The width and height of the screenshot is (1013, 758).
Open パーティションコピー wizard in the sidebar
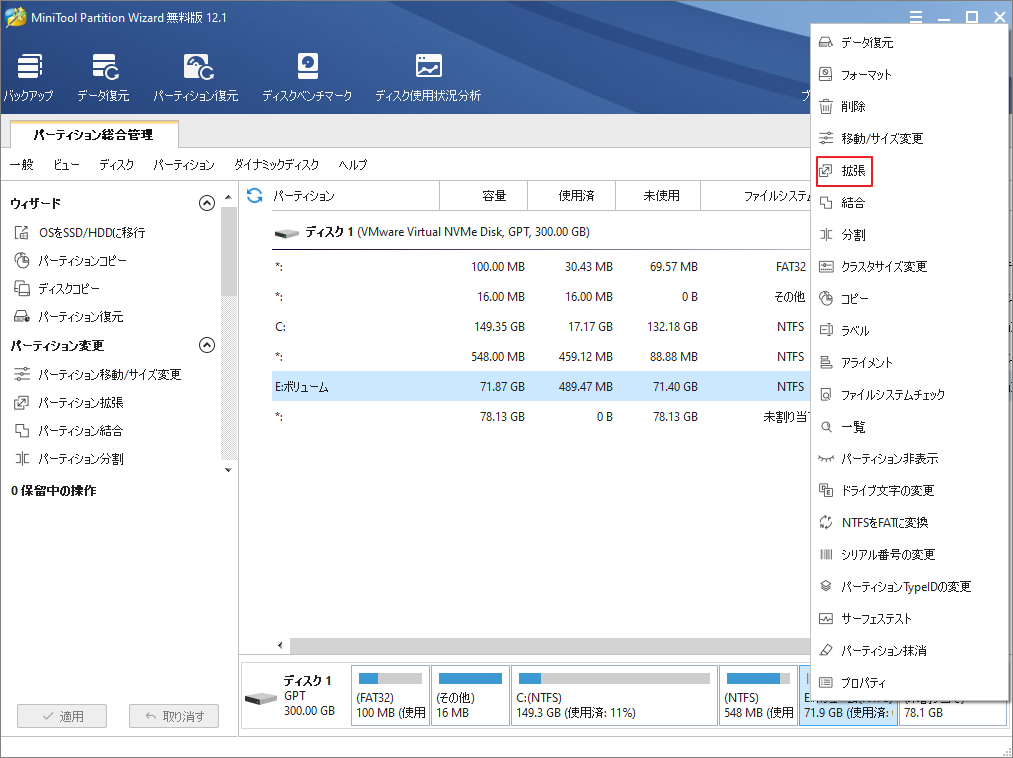[70, 260]
